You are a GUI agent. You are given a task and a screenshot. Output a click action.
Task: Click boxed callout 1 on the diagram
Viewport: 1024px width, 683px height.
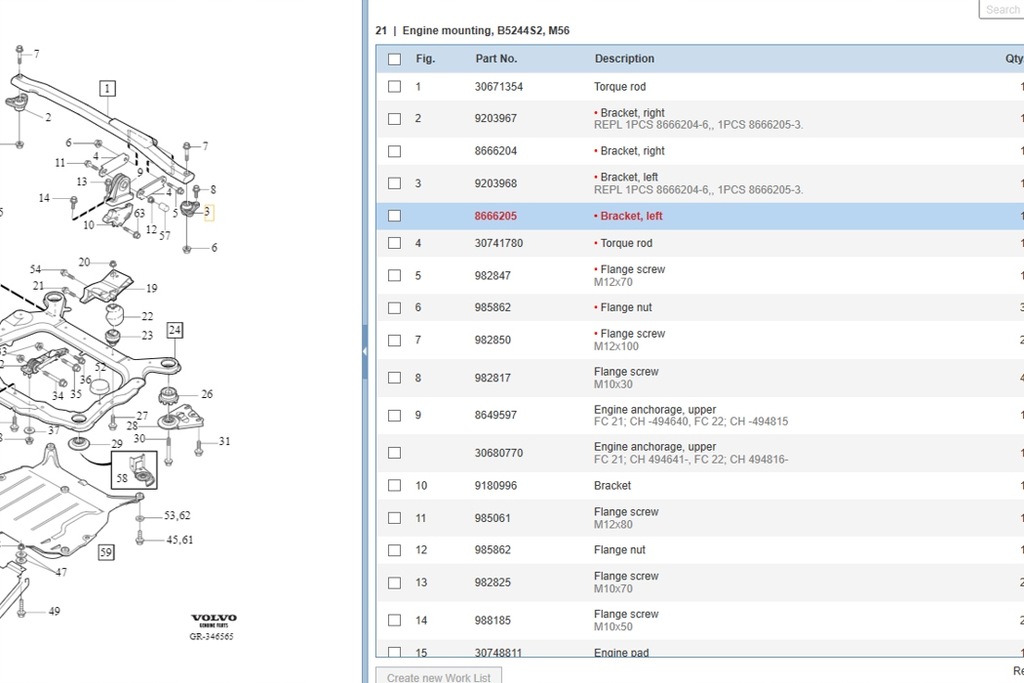[x=107, y=88]
